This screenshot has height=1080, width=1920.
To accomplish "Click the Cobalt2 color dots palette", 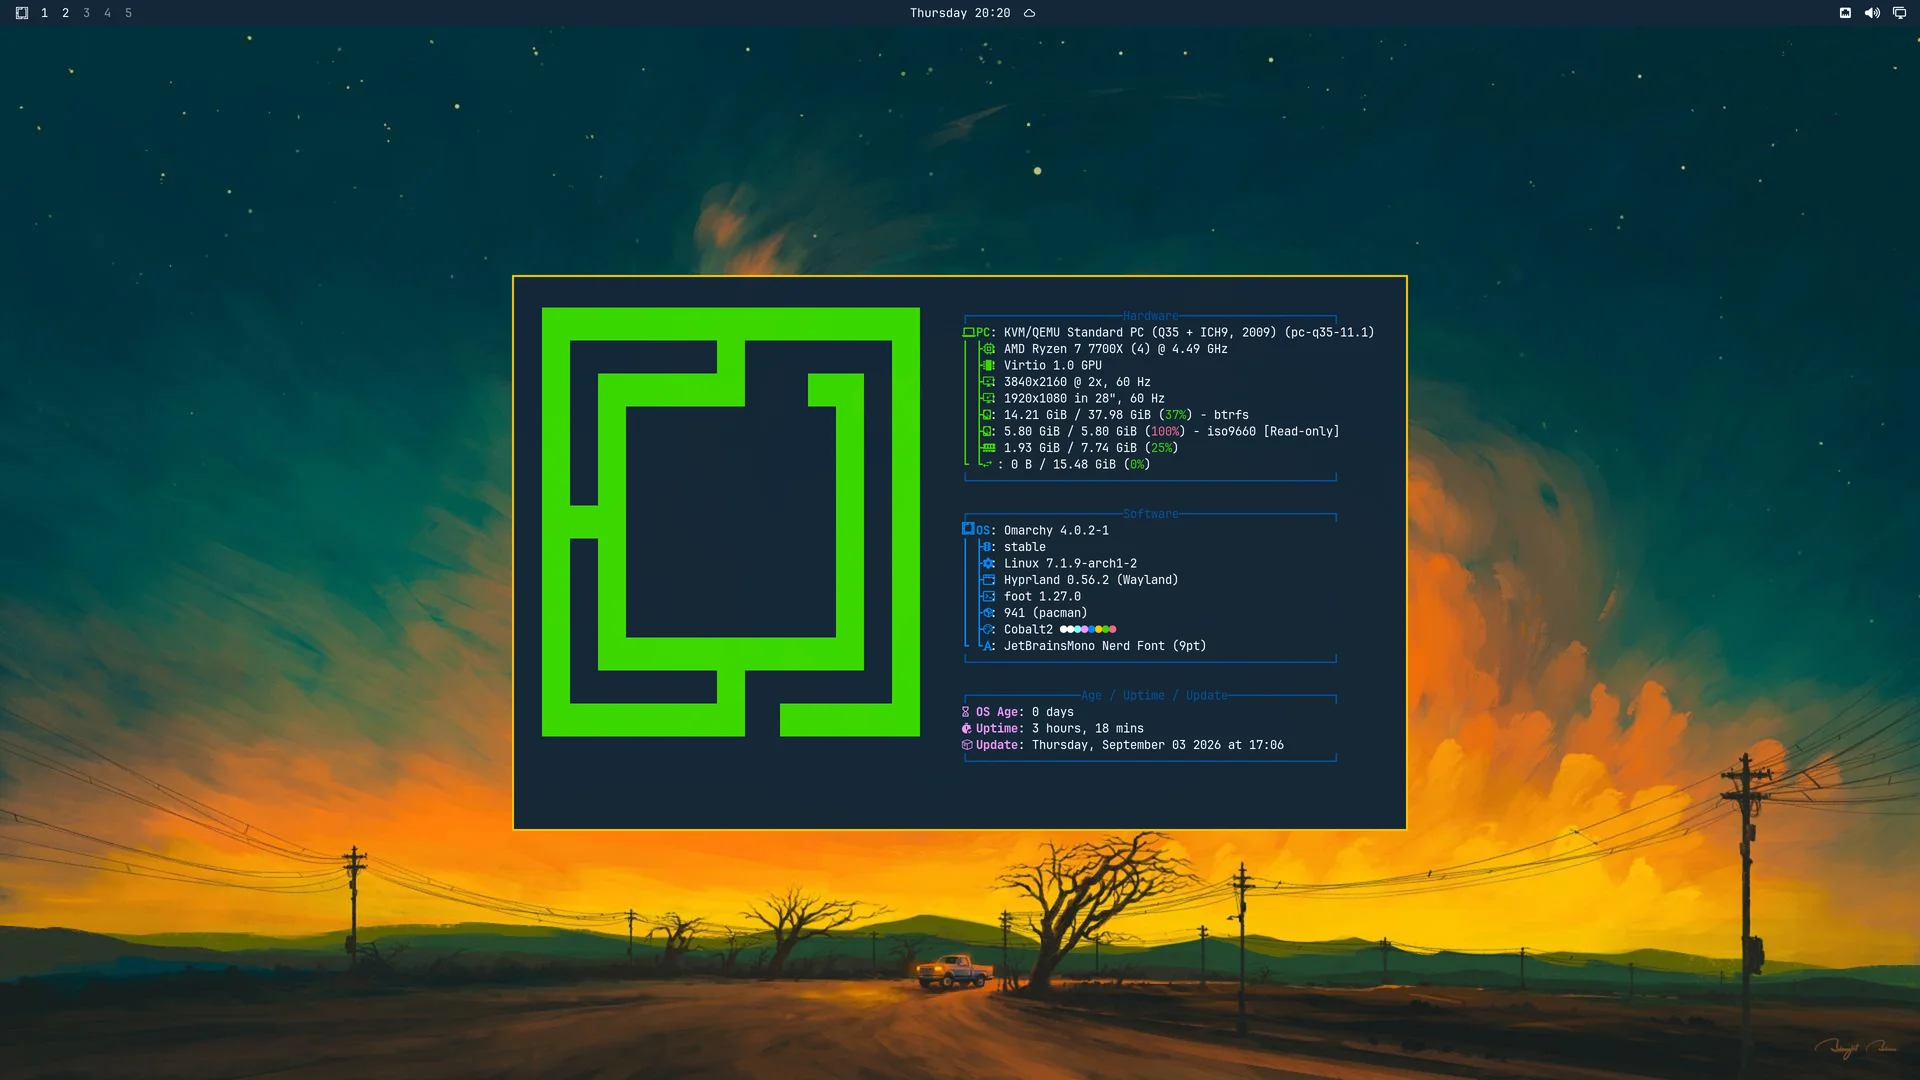I will coord(1088,629).
